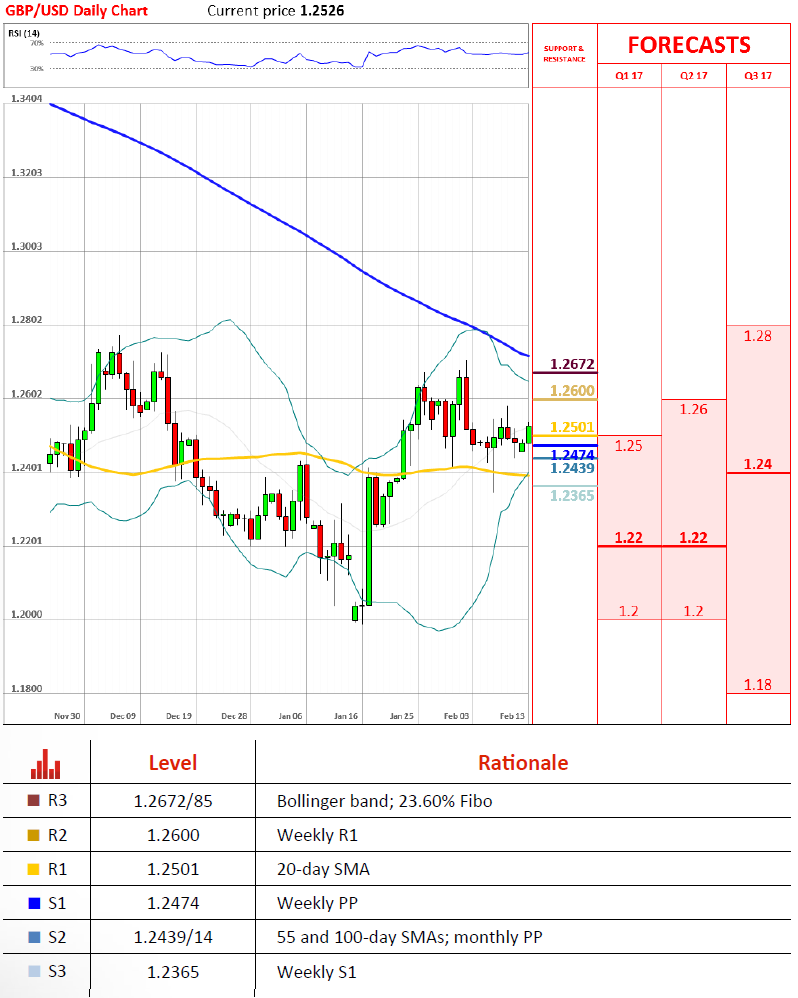Click the 1.2501 level label beside chart

572,427
